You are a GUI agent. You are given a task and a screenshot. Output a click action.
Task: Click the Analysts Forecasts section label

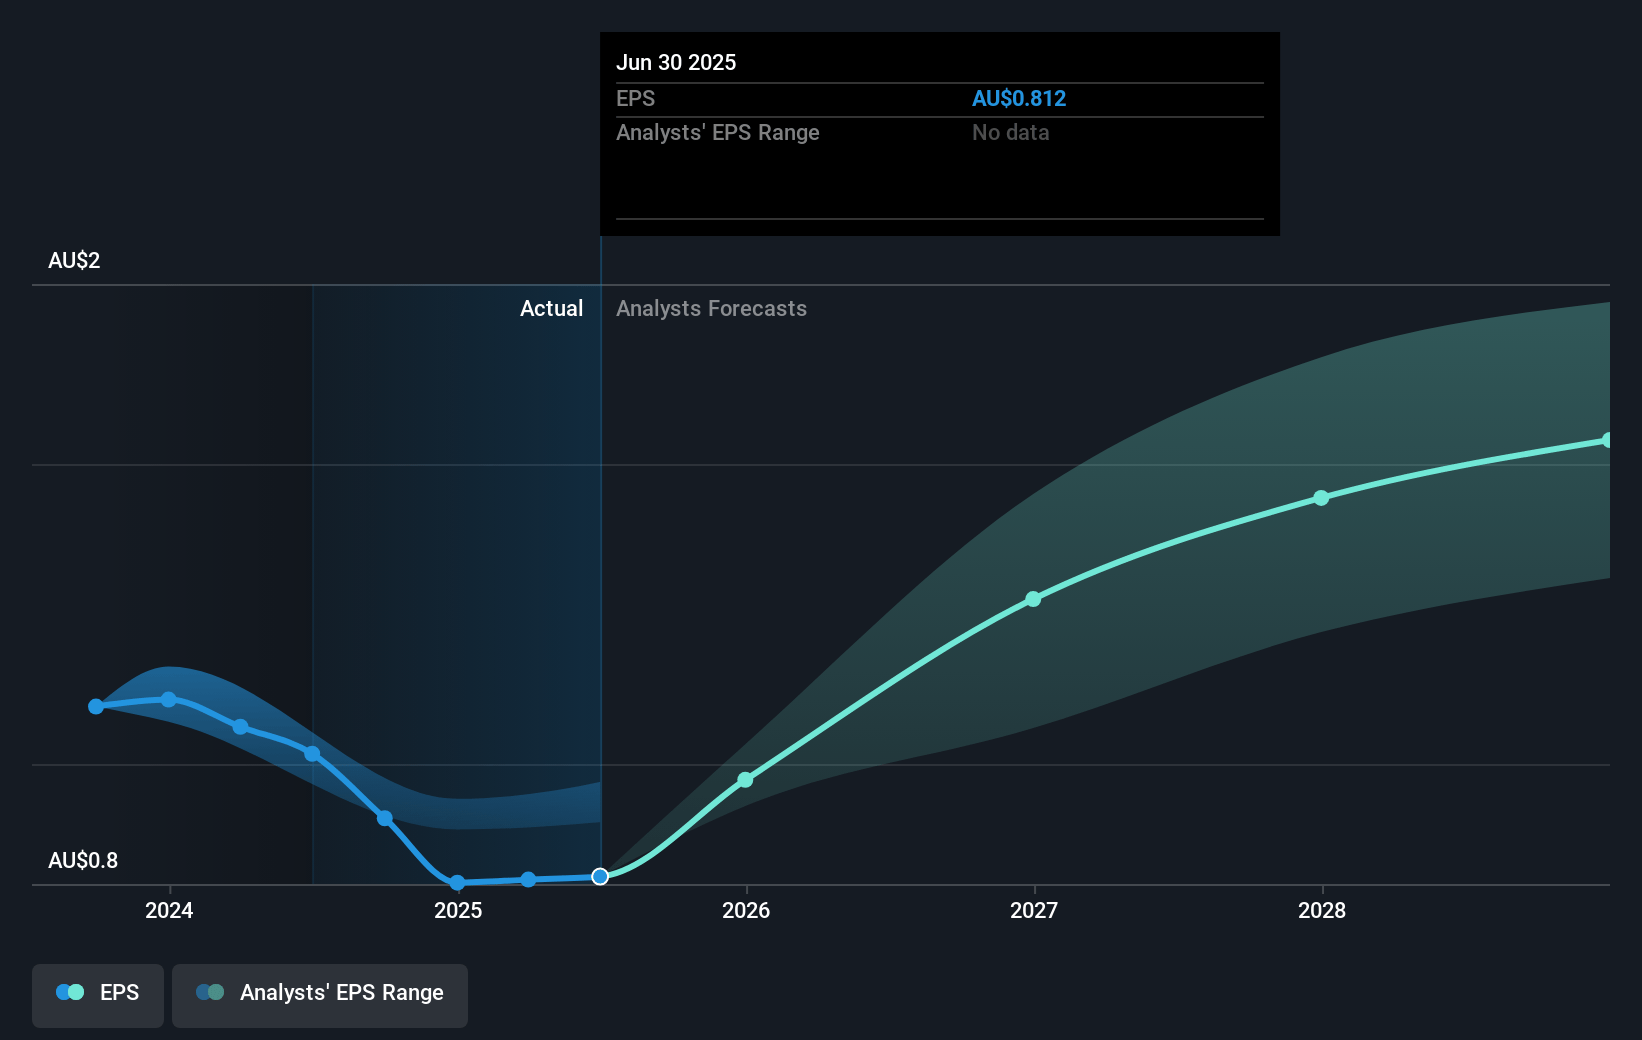(711, 309)
